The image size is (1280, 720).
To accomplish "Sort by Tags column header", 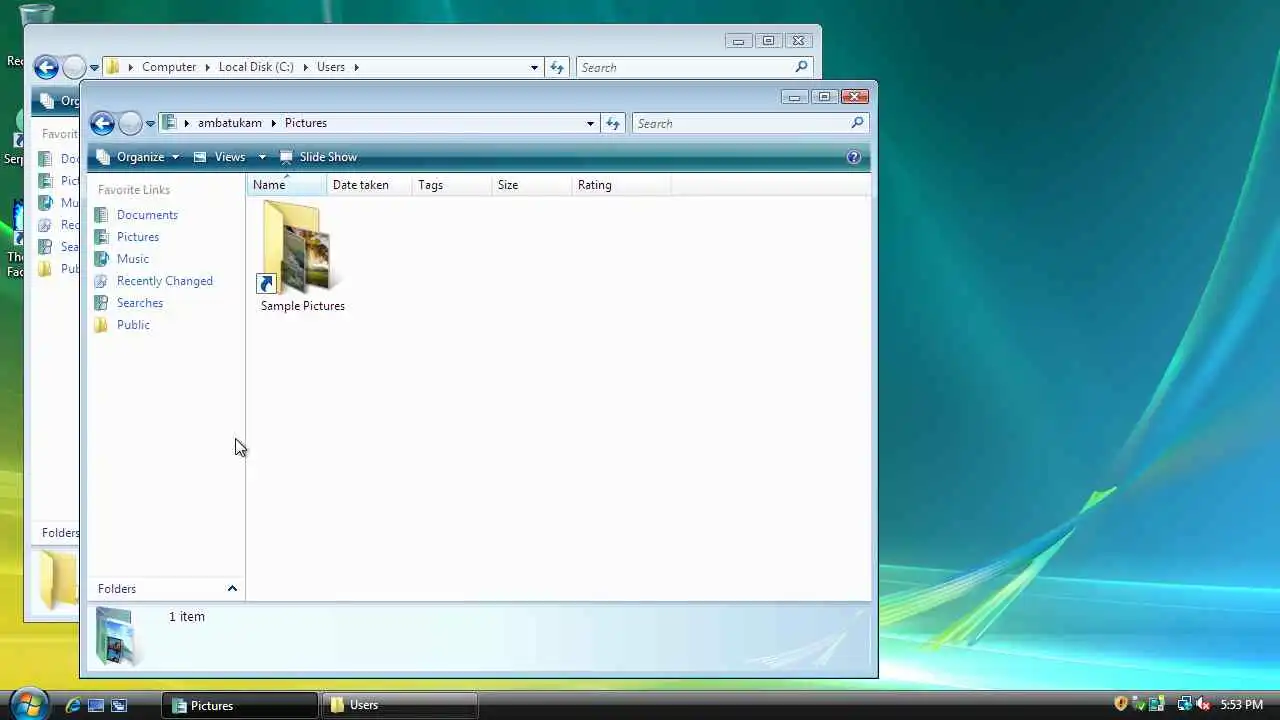I will pyautogui.click(x=452, y=185).
